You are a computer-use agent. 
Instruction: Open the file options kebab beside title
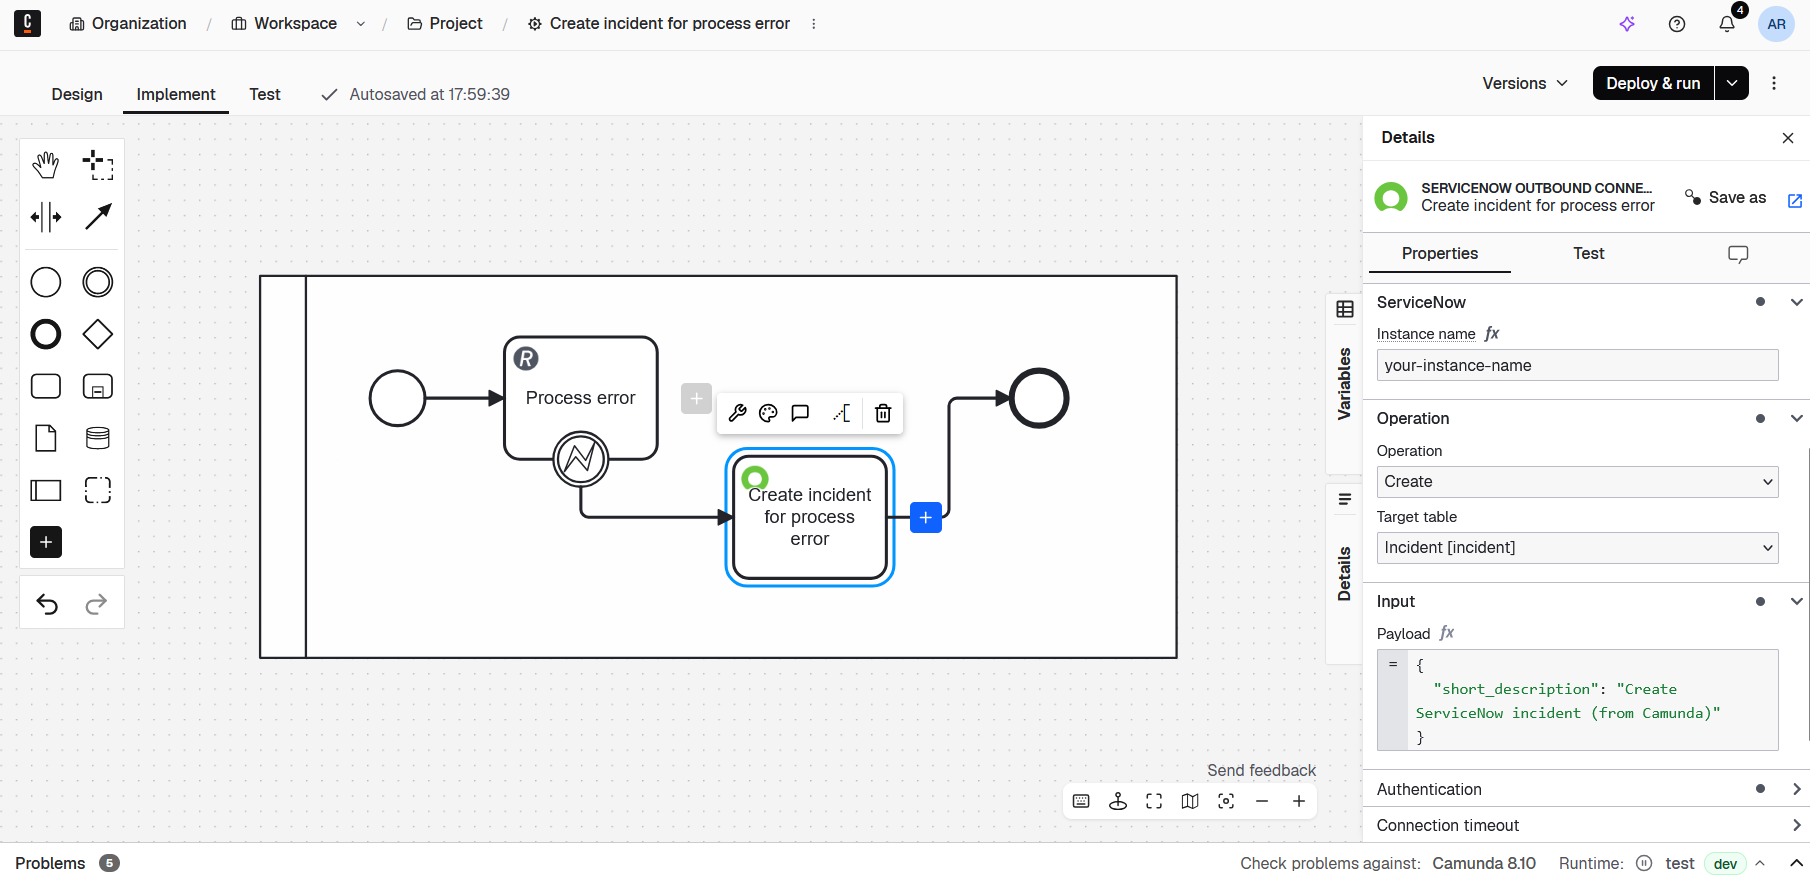point(813,24)
